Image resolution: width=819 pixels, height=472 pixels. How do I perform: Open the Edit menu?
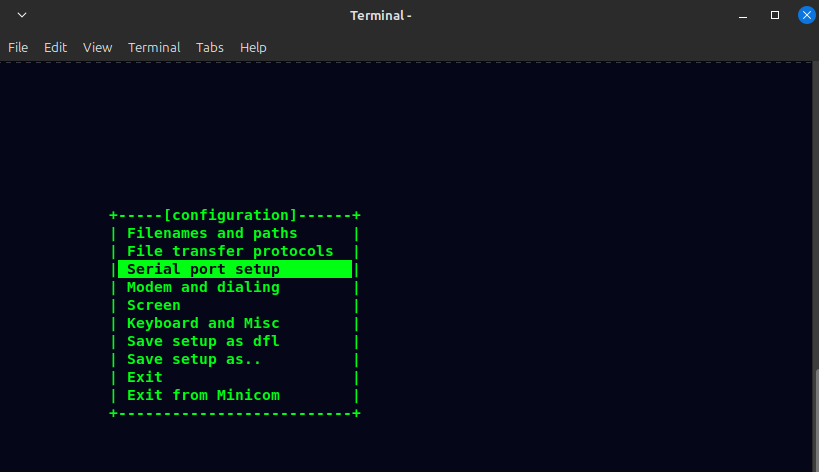click(x=55, y=47)
